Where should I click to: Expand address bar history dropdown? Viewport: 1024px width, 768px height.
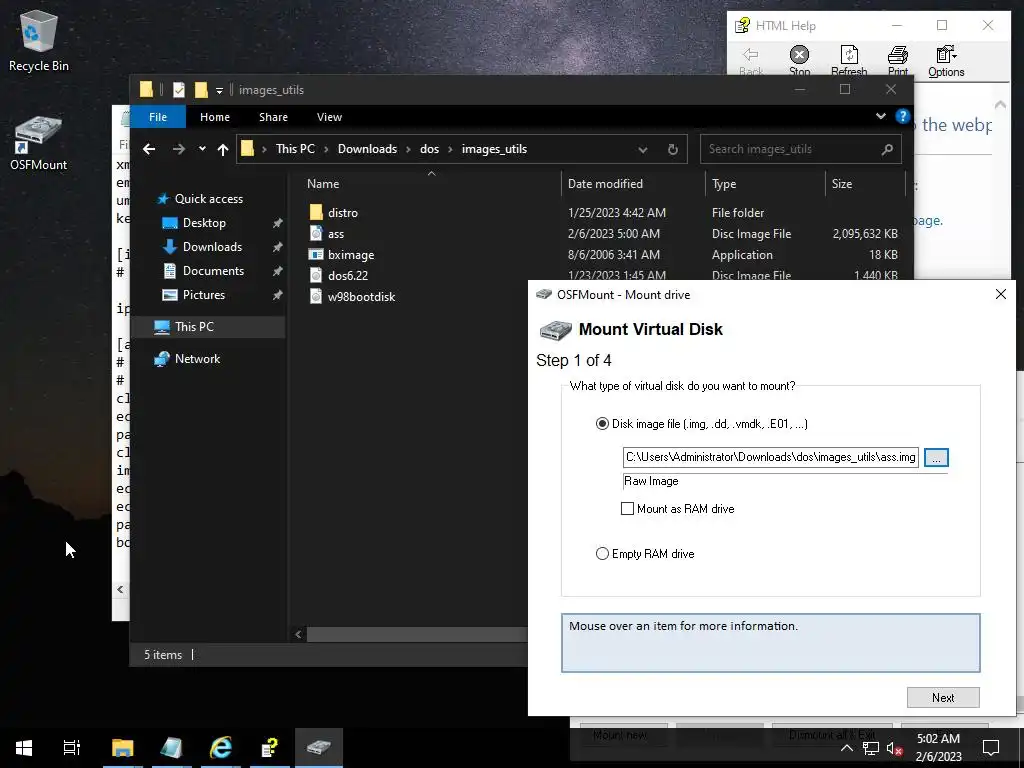643,150
